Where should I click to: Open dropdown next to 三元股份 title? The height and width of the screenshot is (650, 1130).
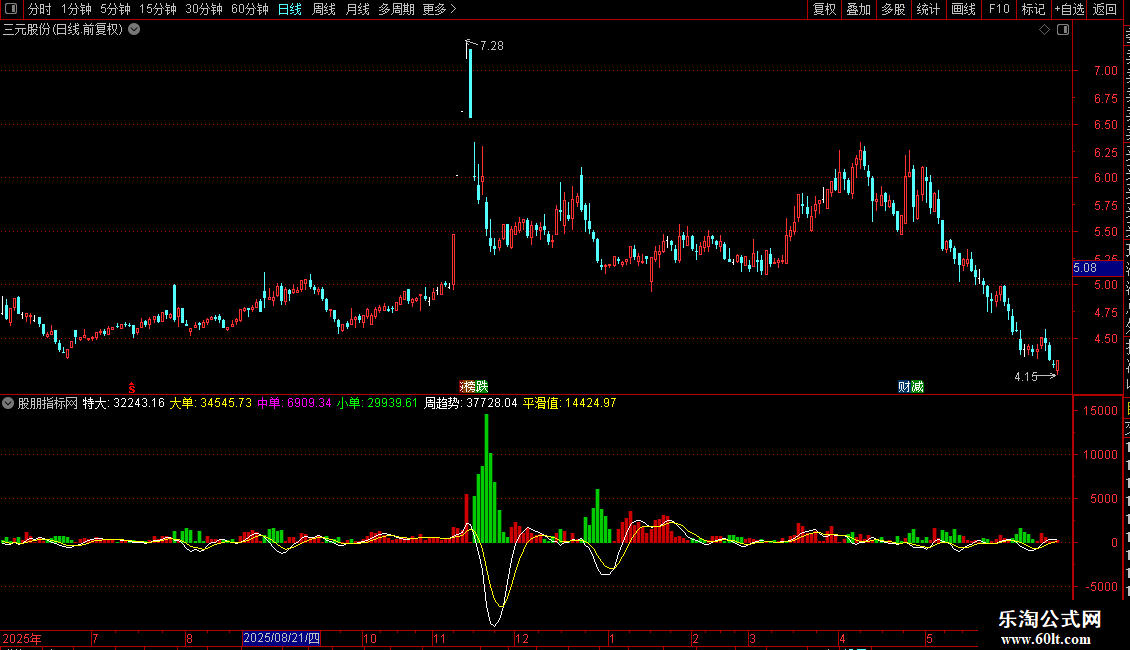134,30
